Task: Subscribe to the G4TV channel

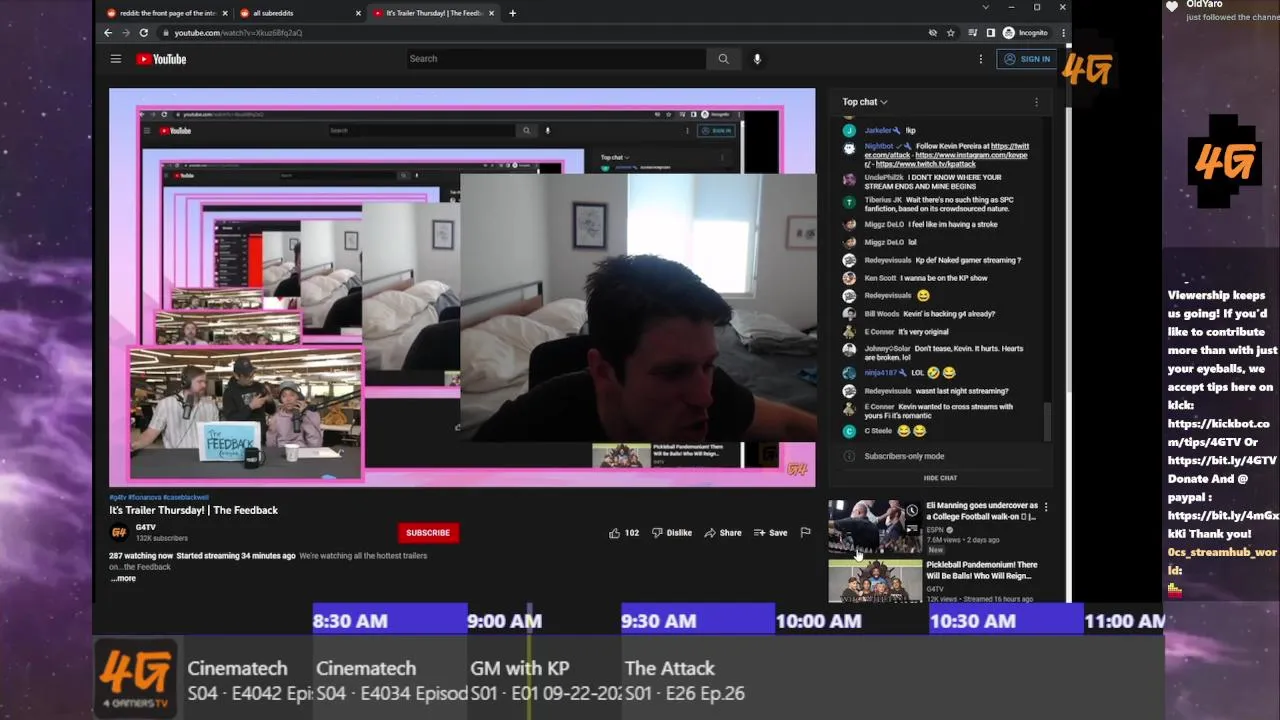Action: (427, 533)
